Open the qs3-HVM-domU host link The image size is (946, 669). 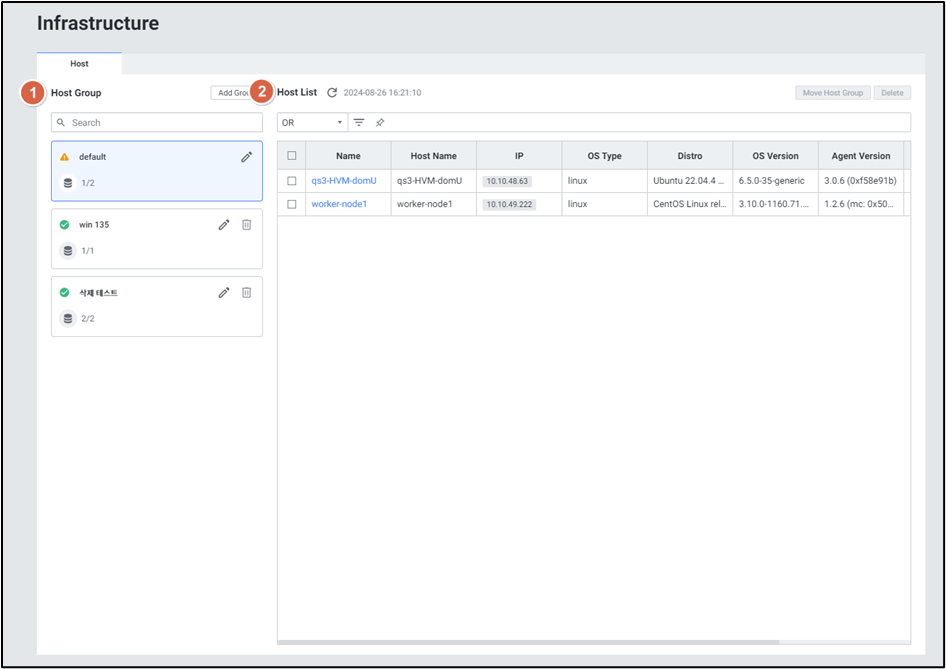pos(343,181)
